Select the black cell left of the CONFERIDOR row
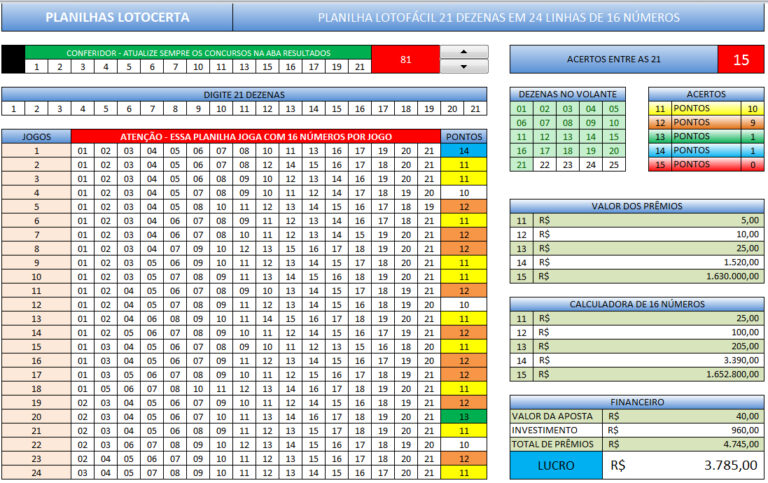The height and width of the screenshot is (483, 768). coord(12,60)
